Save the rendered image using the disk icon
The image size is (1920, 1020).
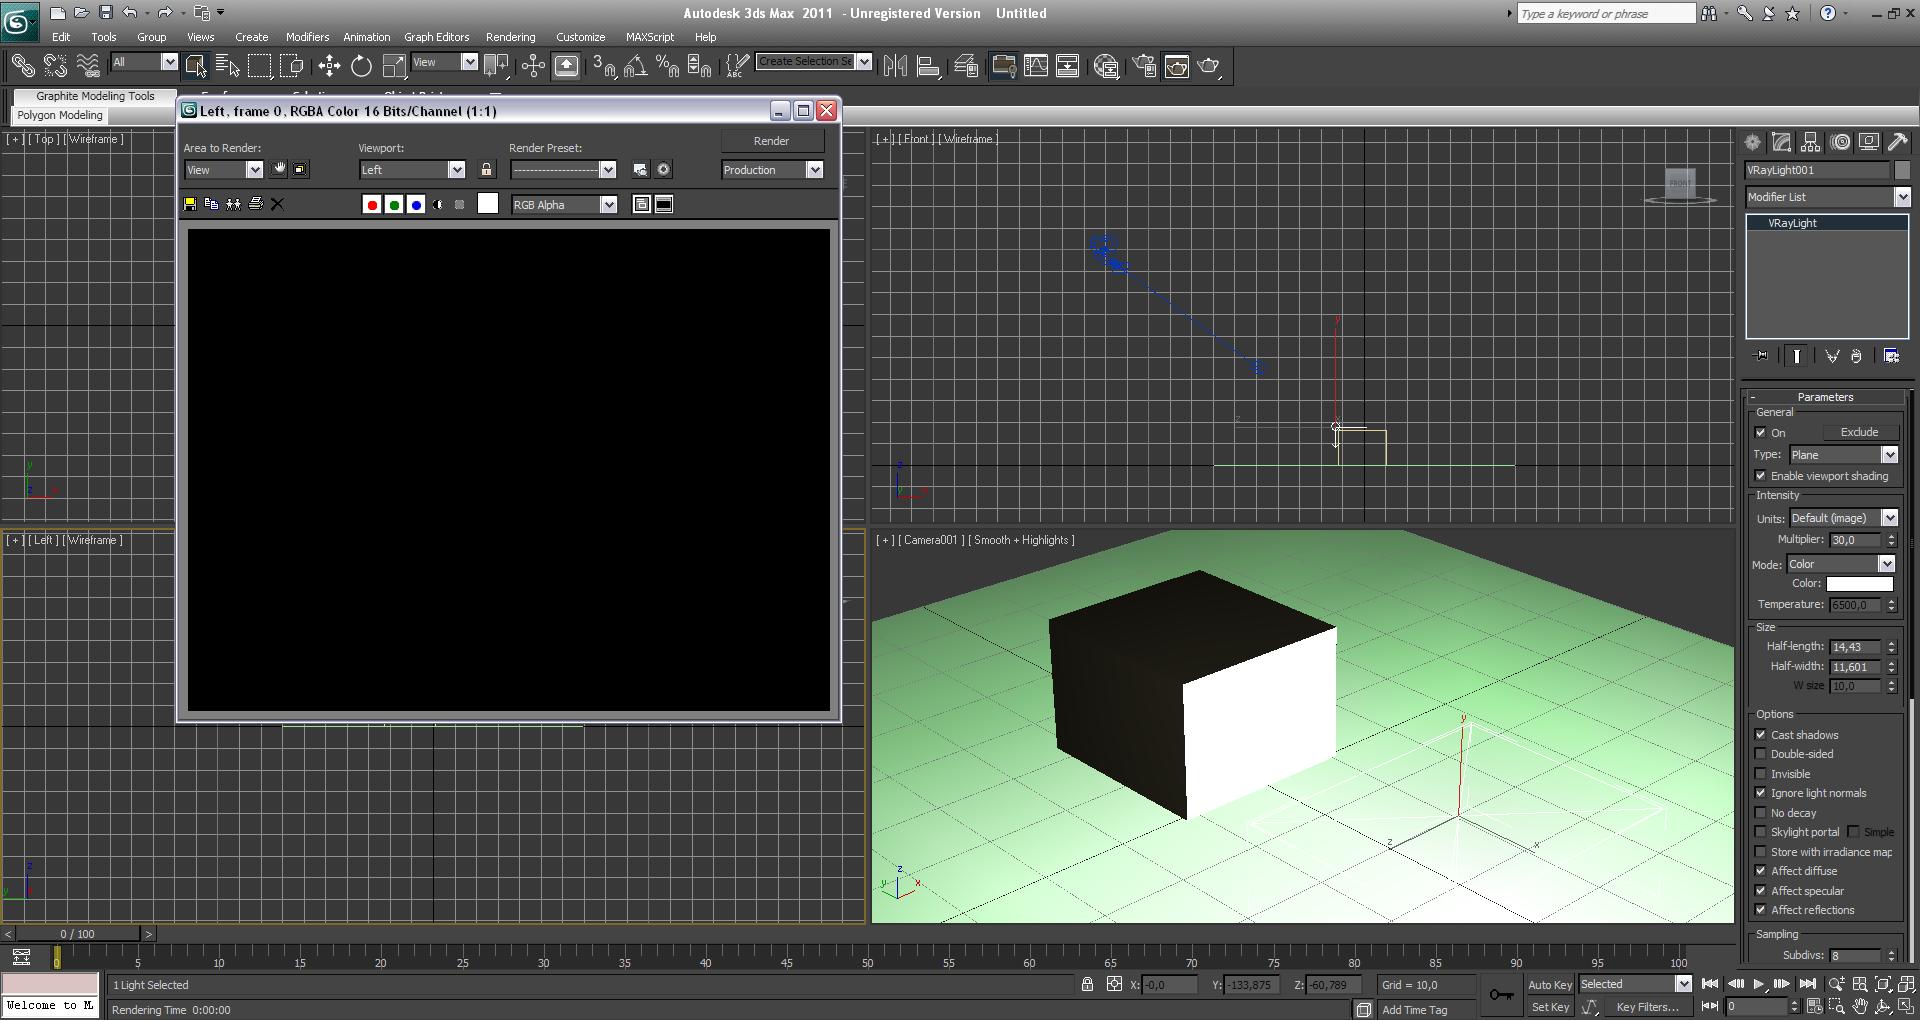(x=190, y=204)
